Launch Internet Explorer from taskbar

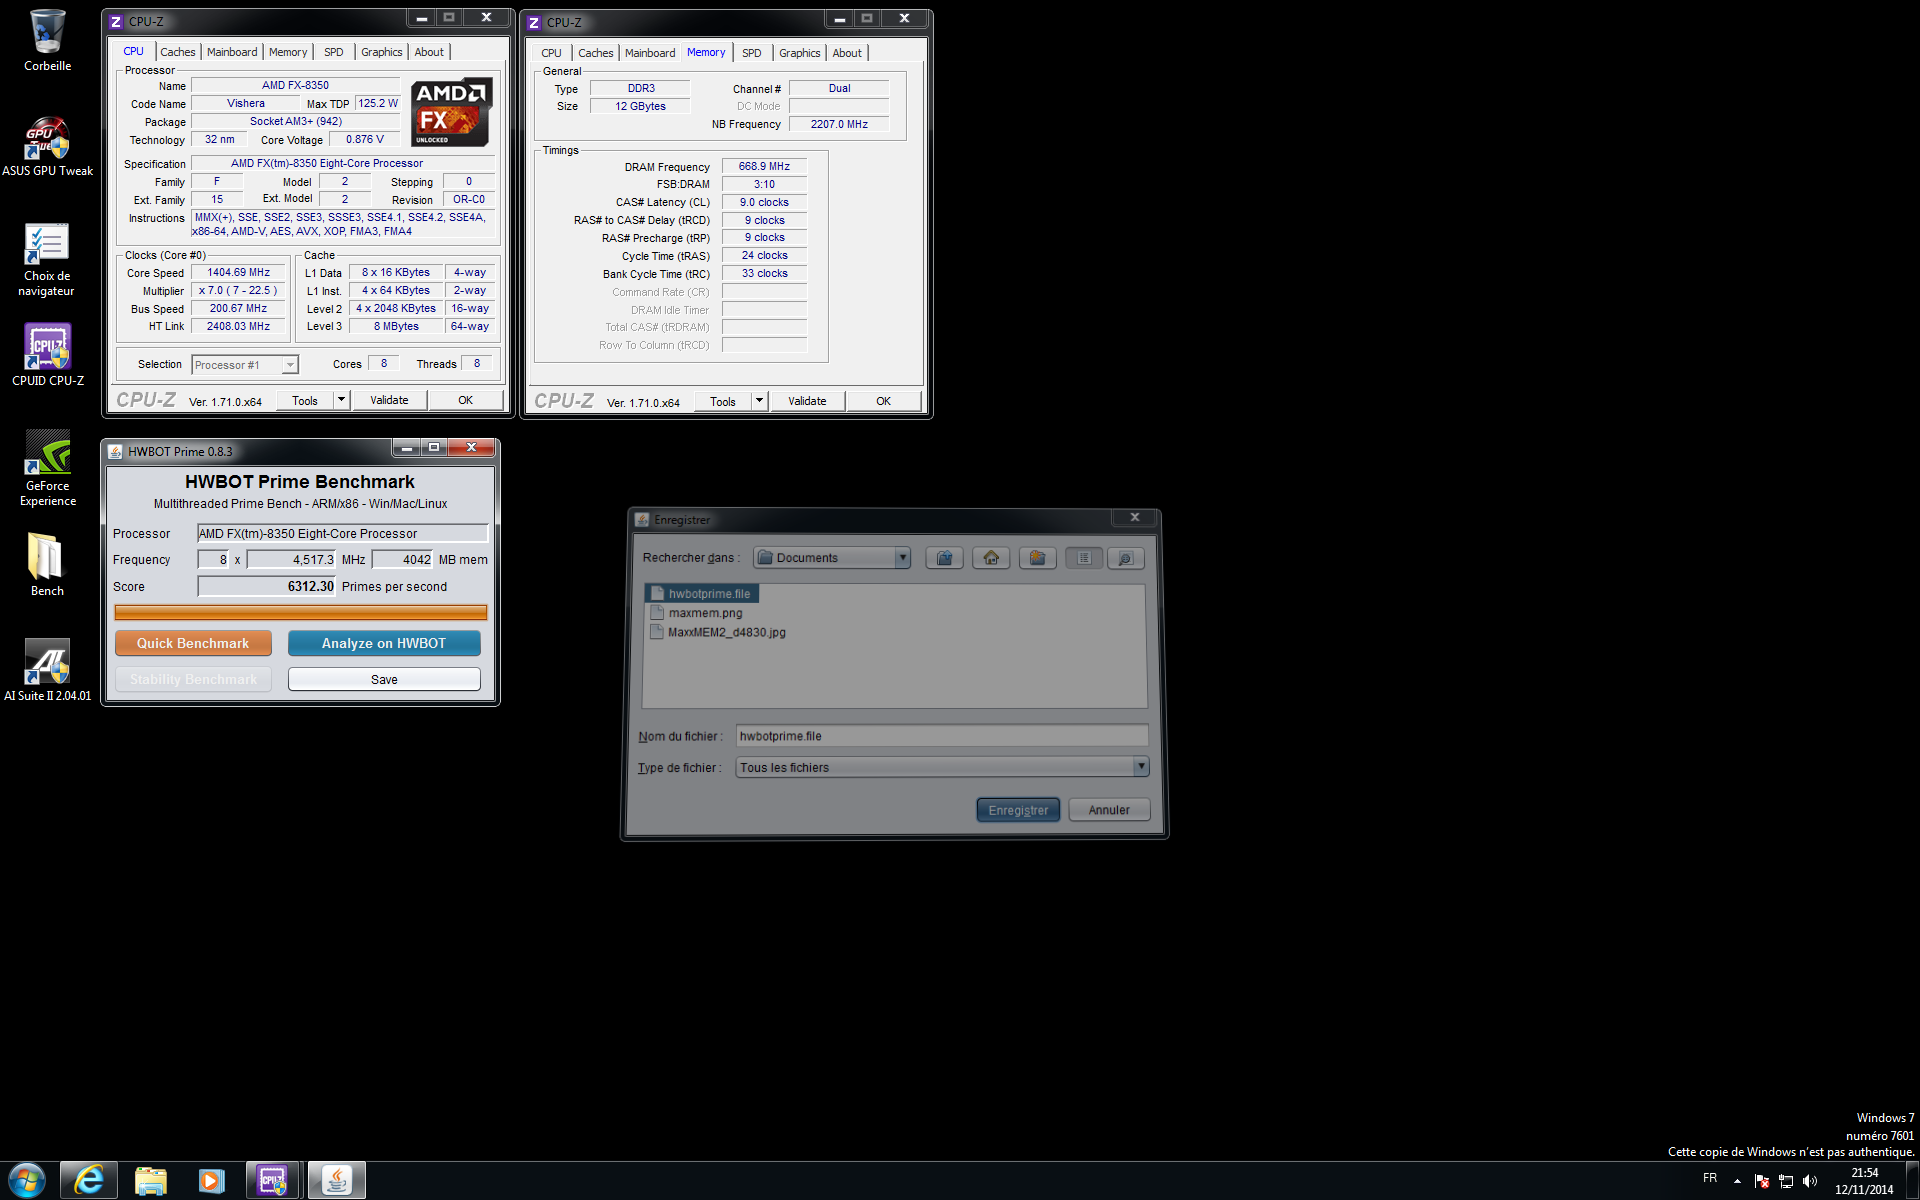(x=89, y=1181)
